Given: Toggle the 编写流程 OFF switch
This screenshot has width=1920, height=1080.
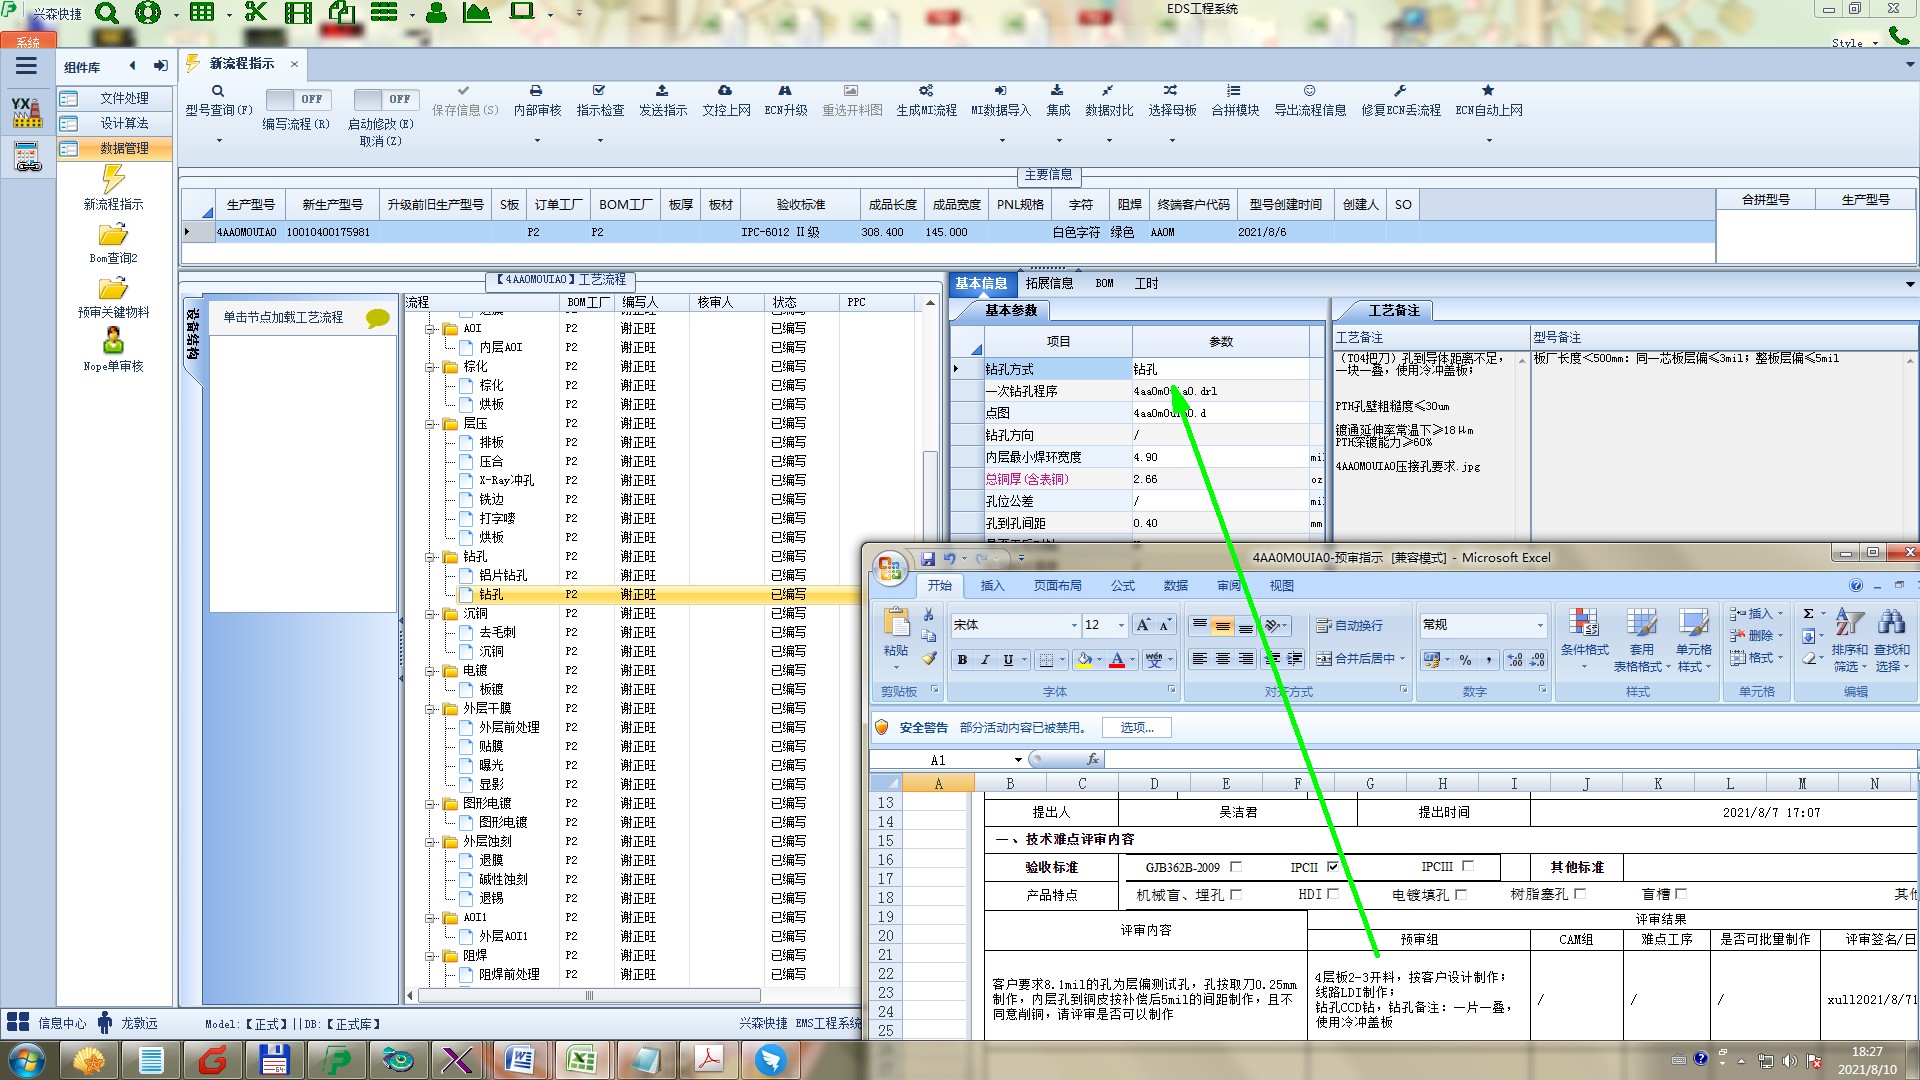Looking at the screenshot, I should click(296, 99).
